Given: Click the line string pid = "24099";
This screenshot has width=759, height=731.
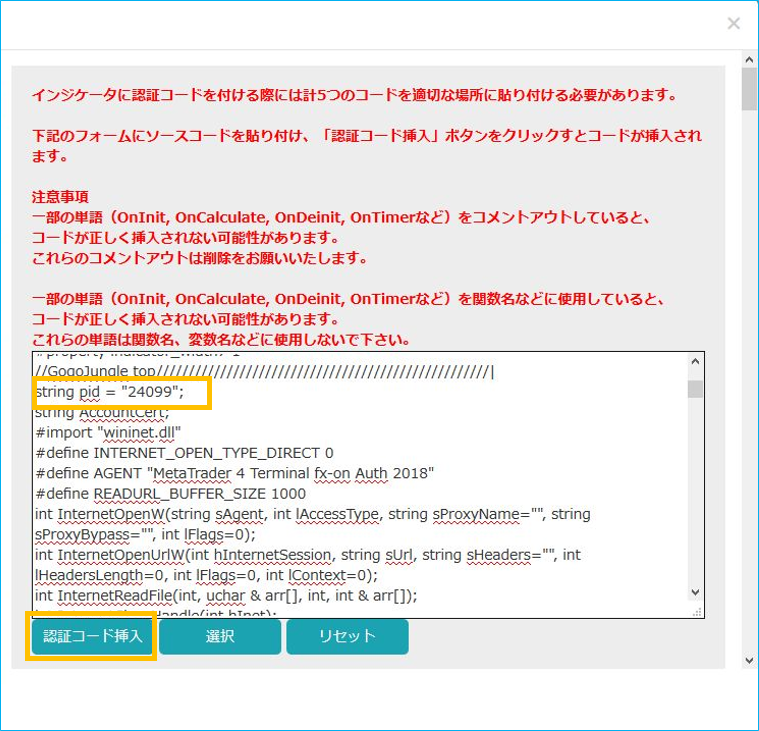Looking at the screenshot, I should pos(110,392).
